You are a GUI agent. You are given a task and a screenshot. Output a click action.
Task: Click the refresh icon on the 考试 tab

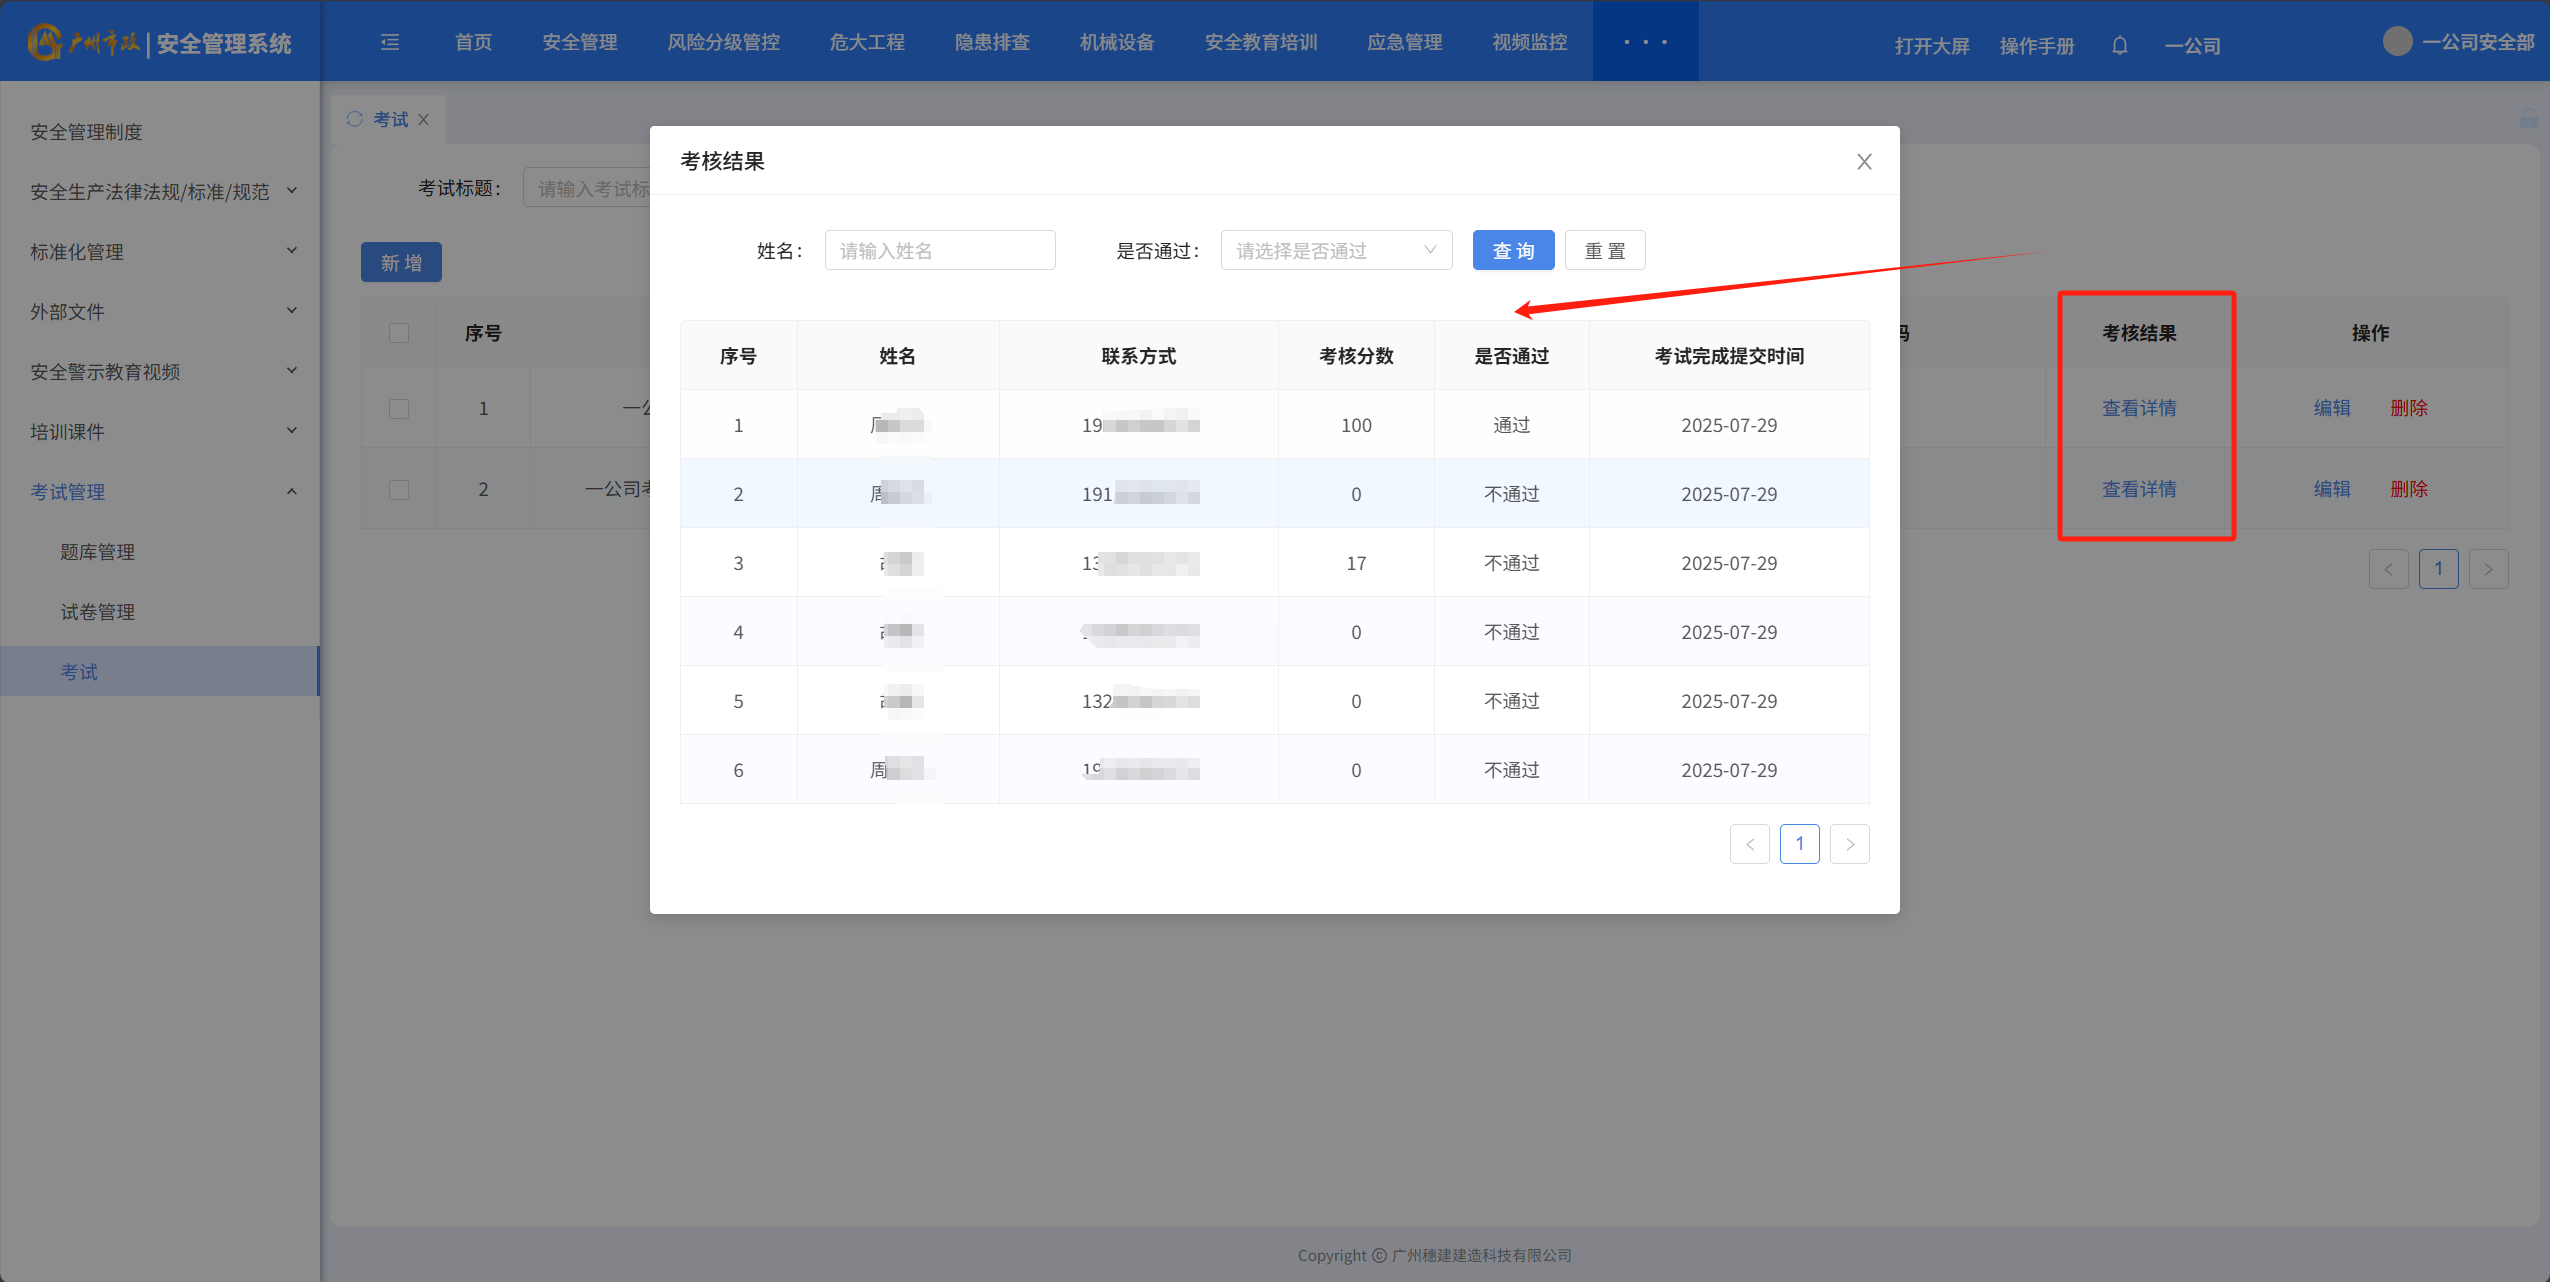[x=354, y=119]
